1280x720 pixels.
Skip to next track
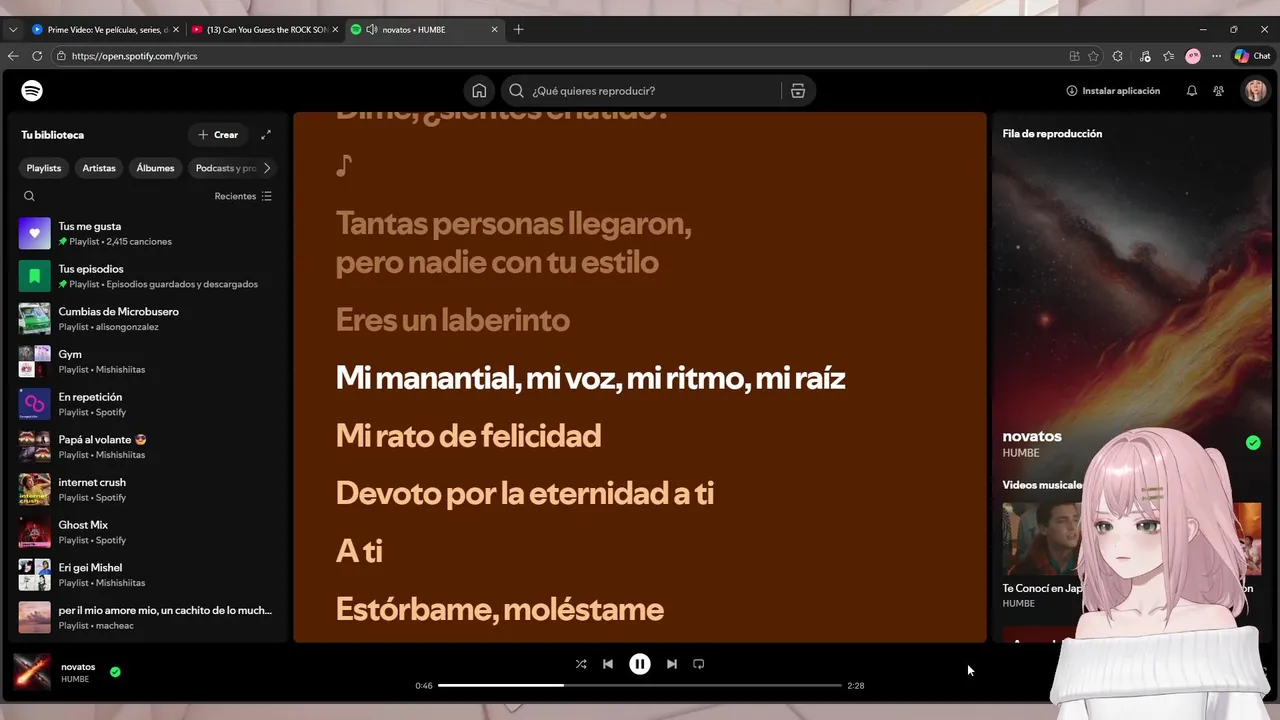(672, 664)
